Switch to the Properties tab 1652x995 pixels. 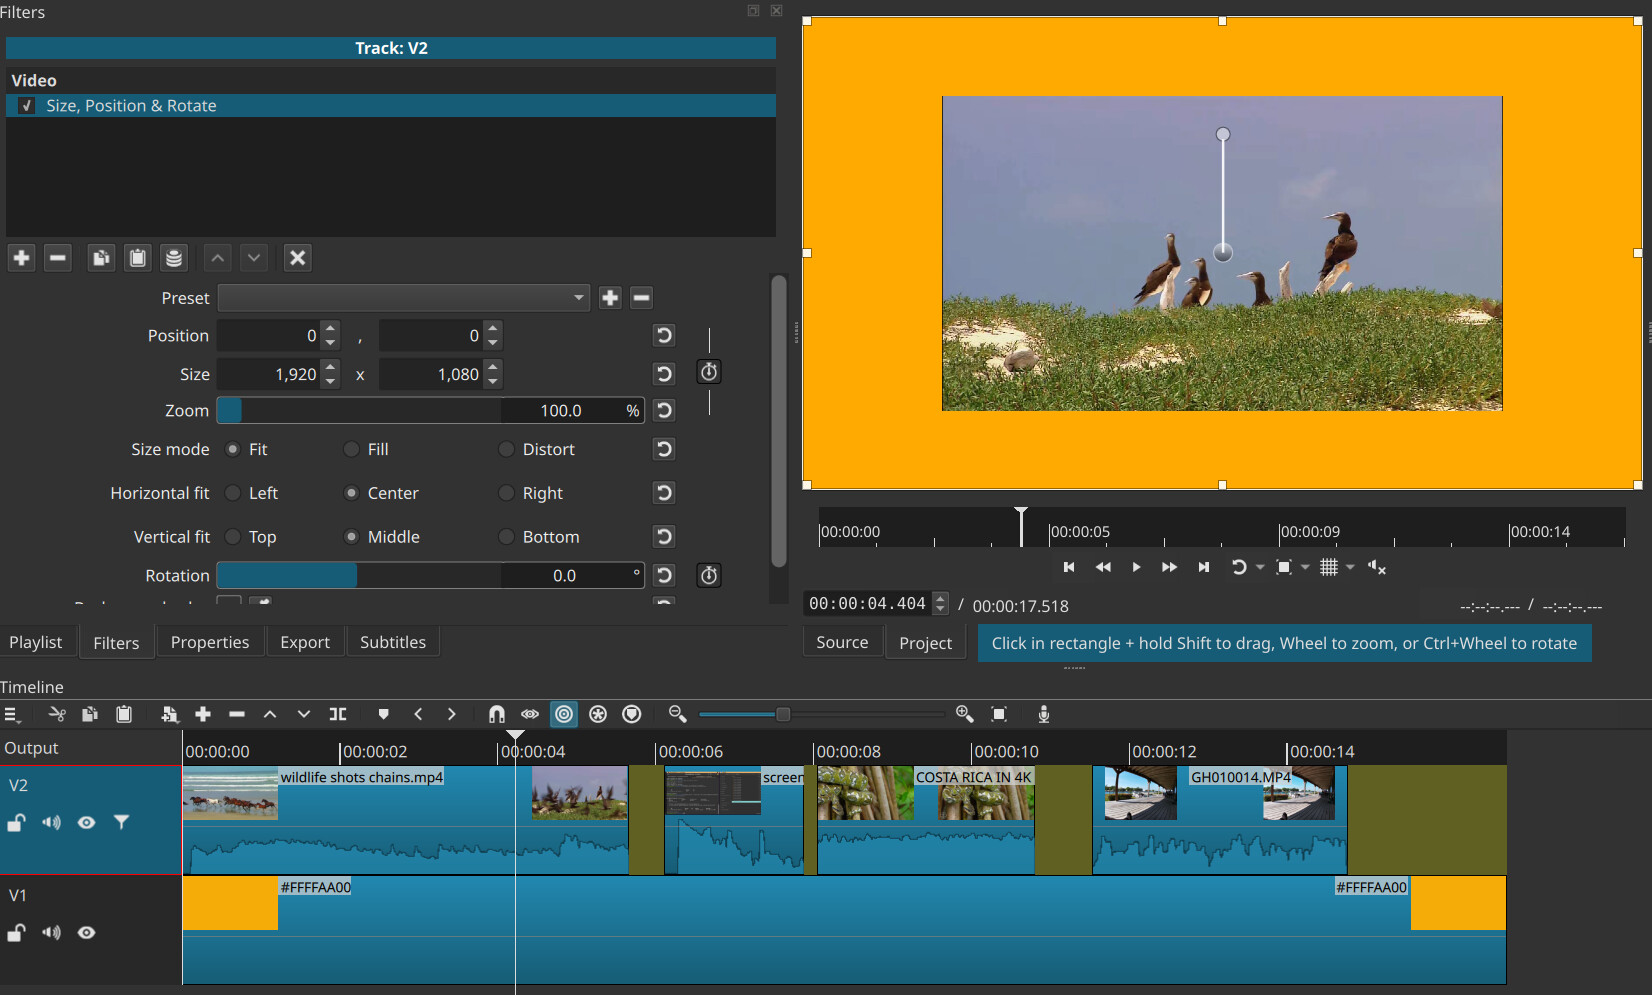[209, 642]
